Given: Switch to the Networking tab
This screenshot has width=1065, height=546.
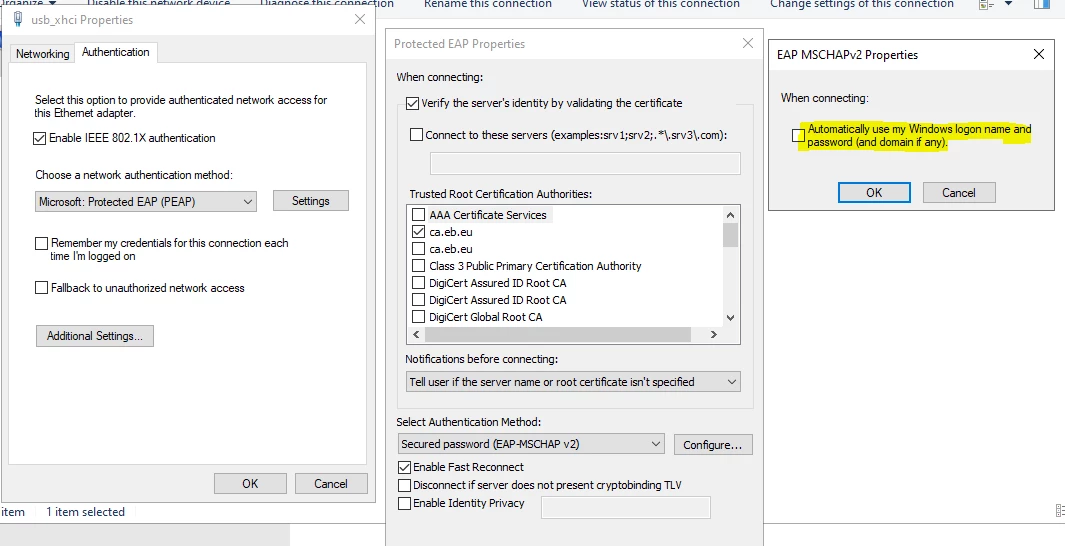Looking at the screenshot, I should pos(43,54).
